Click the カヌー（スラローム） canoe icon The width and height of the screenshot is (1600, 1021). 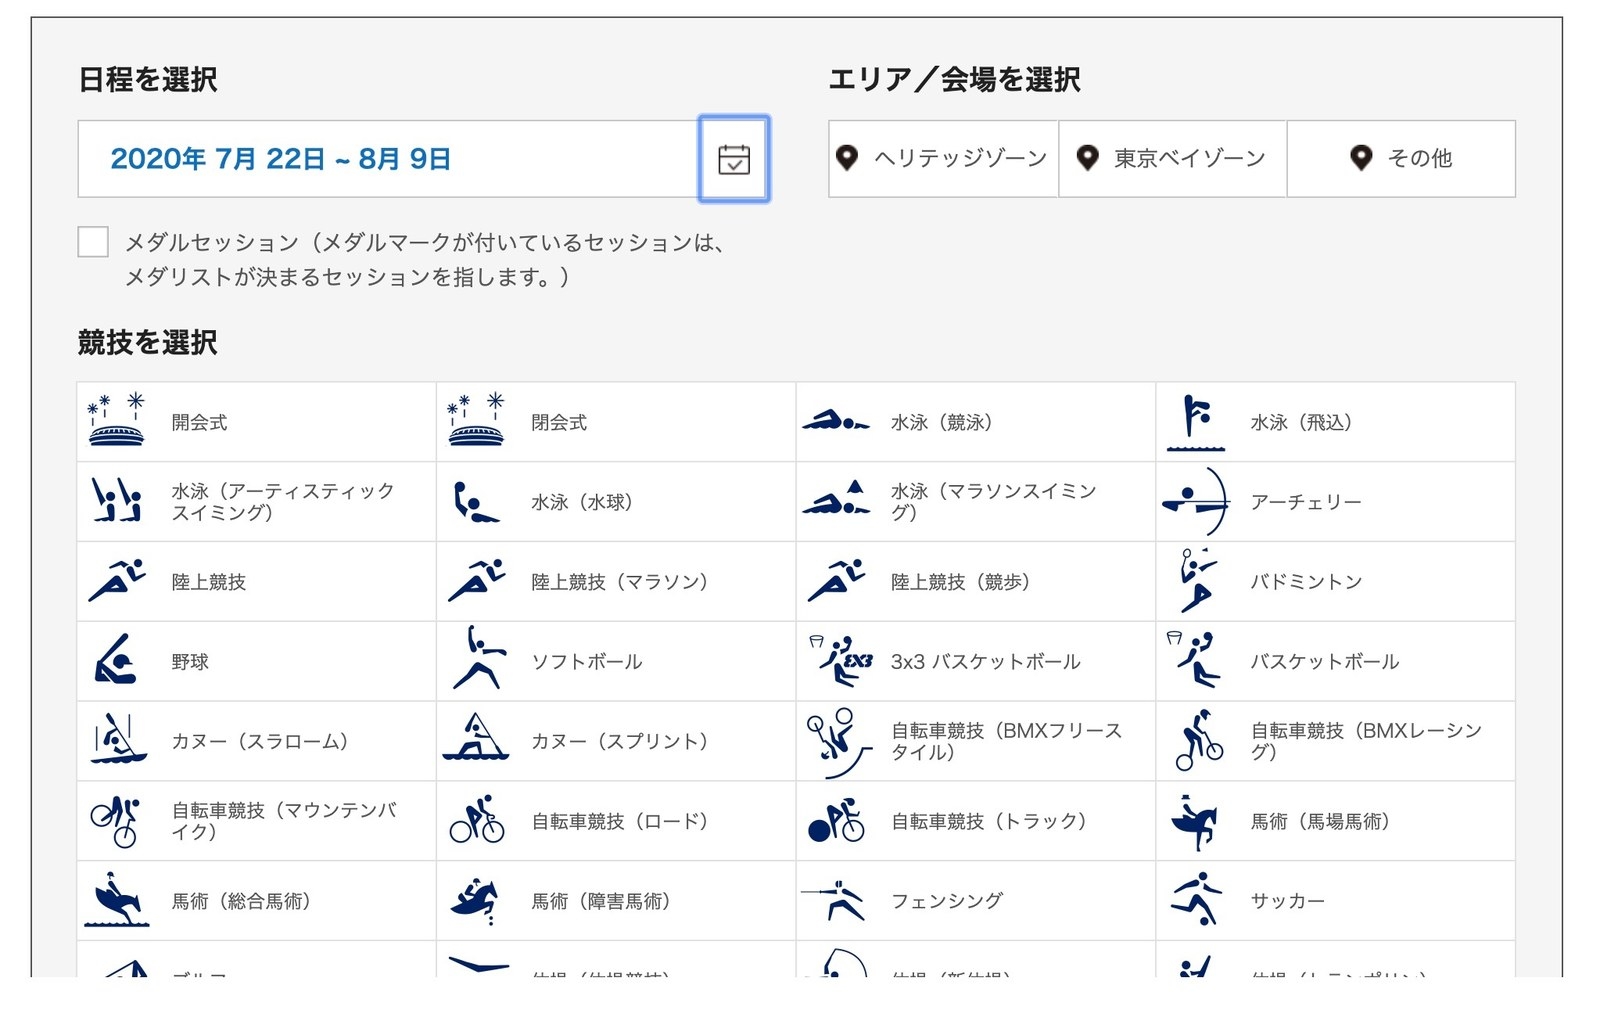[117, 740]
